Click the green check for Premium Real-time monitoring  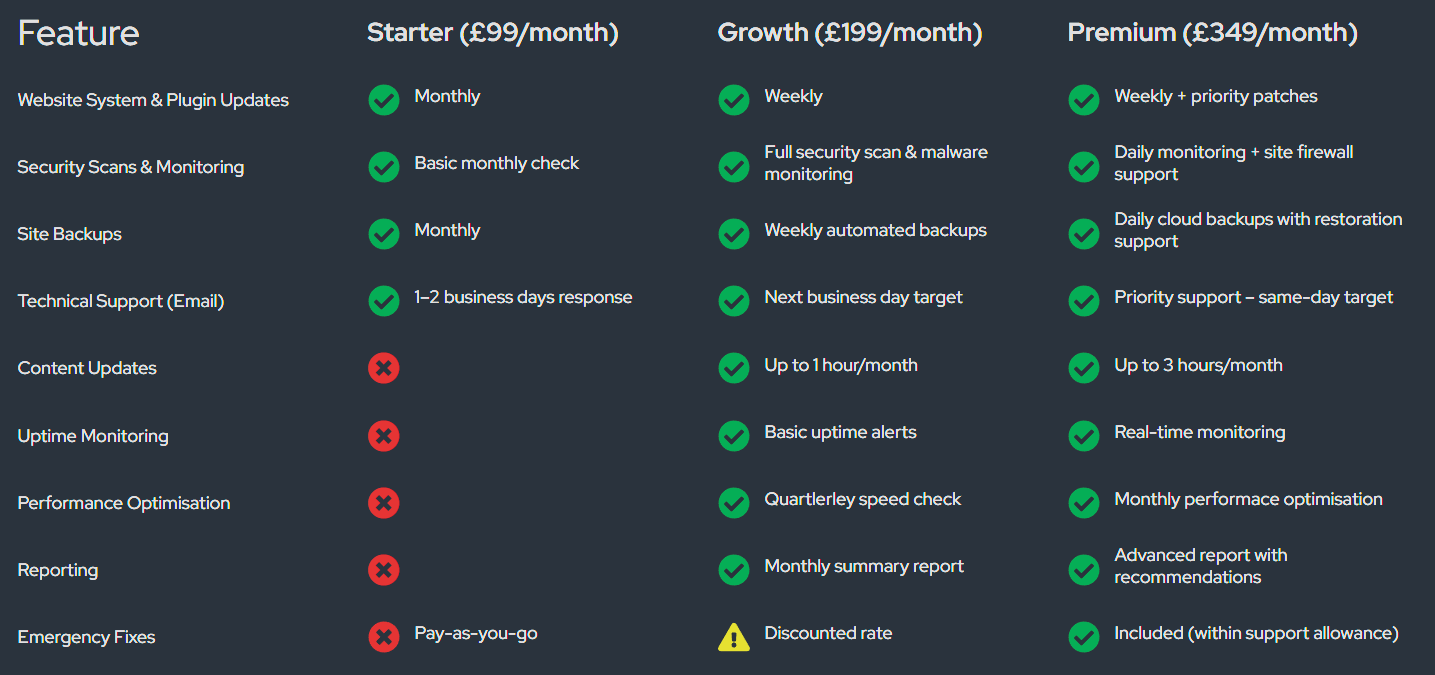[x=1084, y=436]
